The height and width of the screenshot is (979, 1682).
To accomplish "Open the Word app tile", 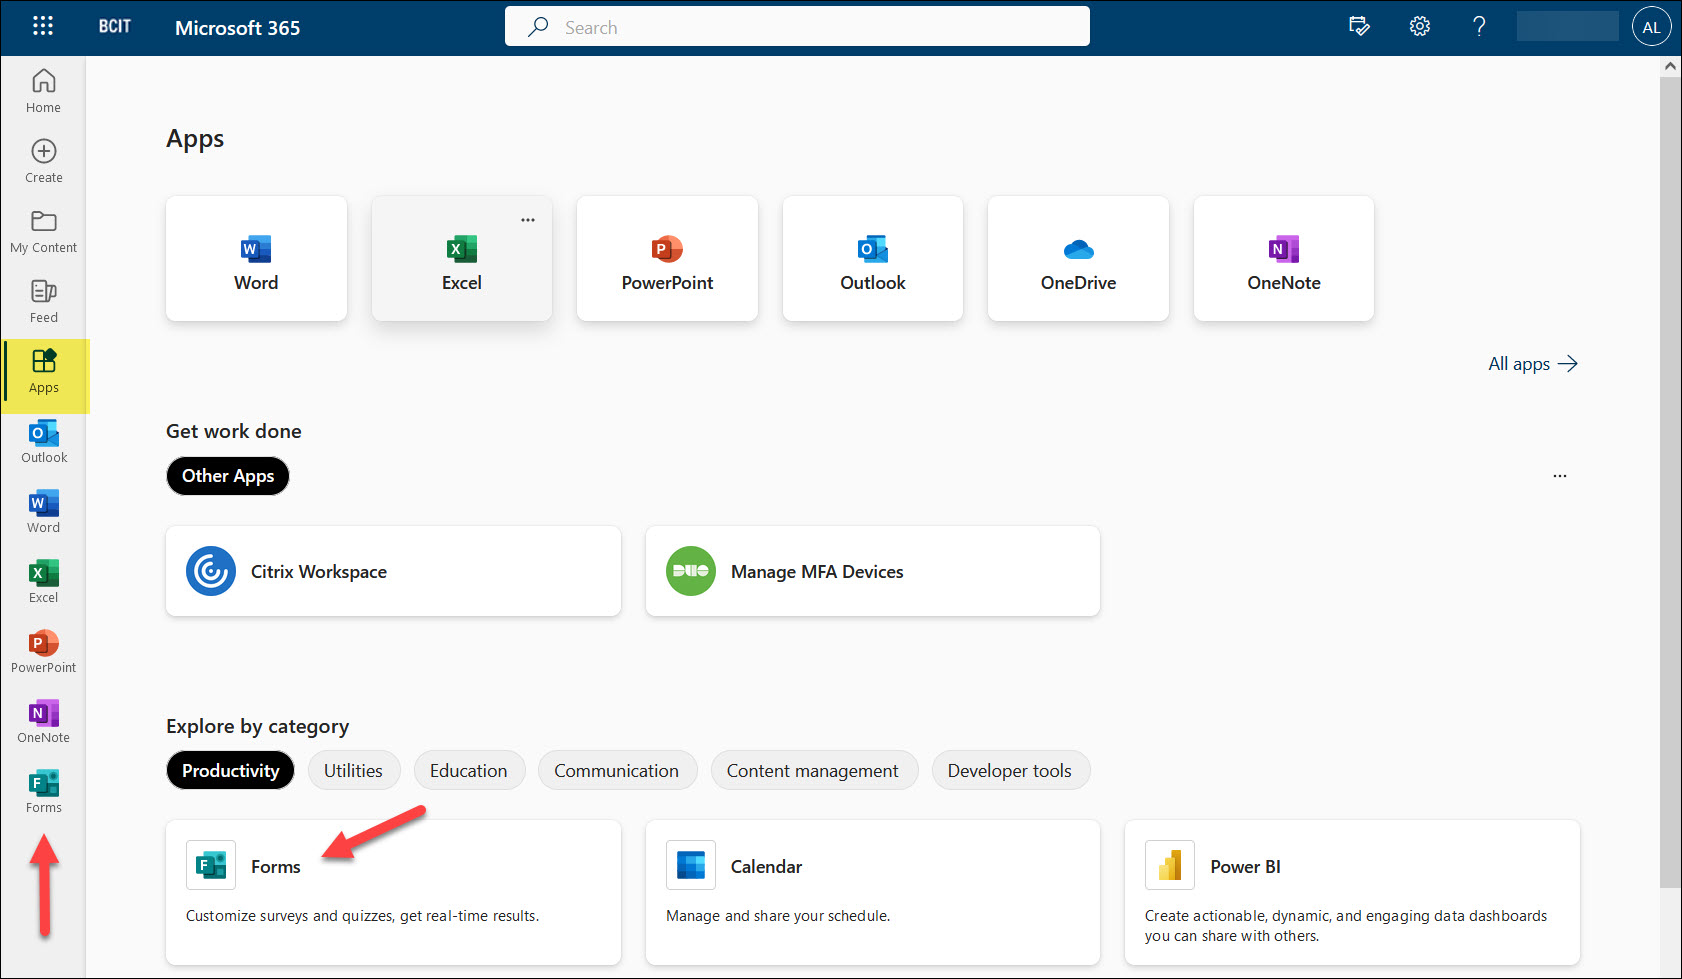I will point(256,259).
